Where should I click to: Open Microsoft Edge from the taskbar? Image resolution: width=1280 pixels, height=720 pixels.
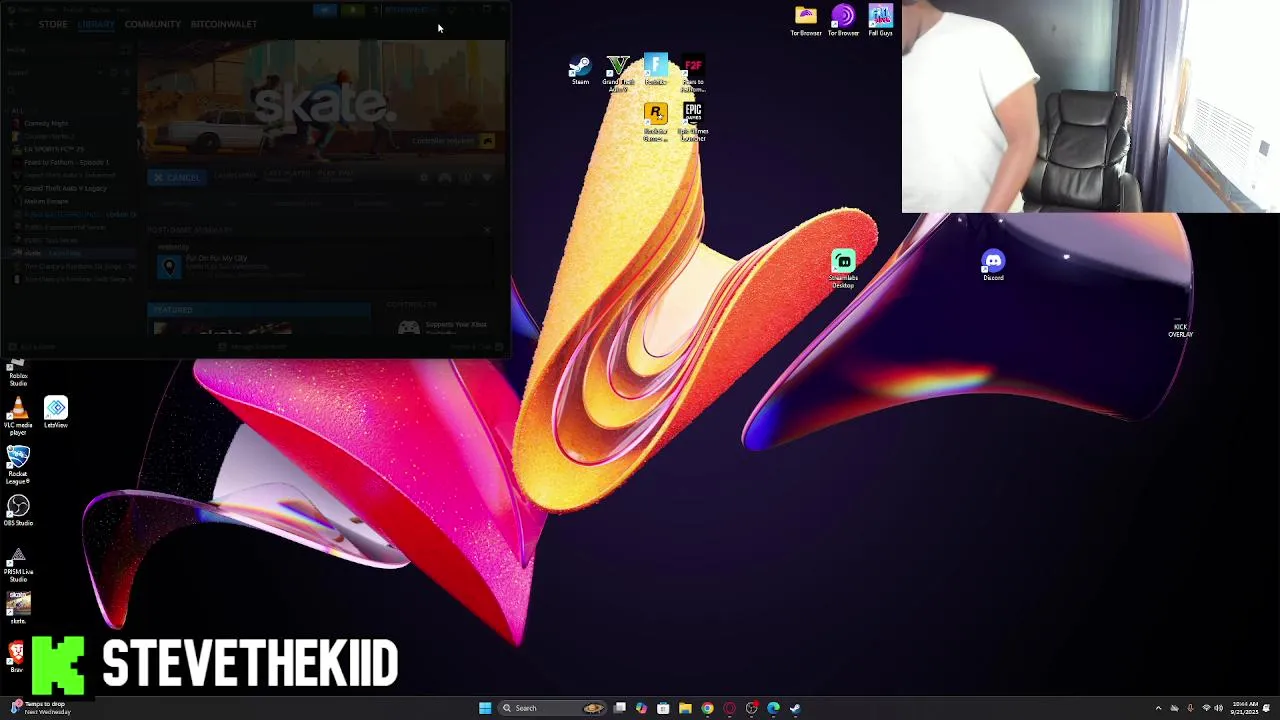773,708
